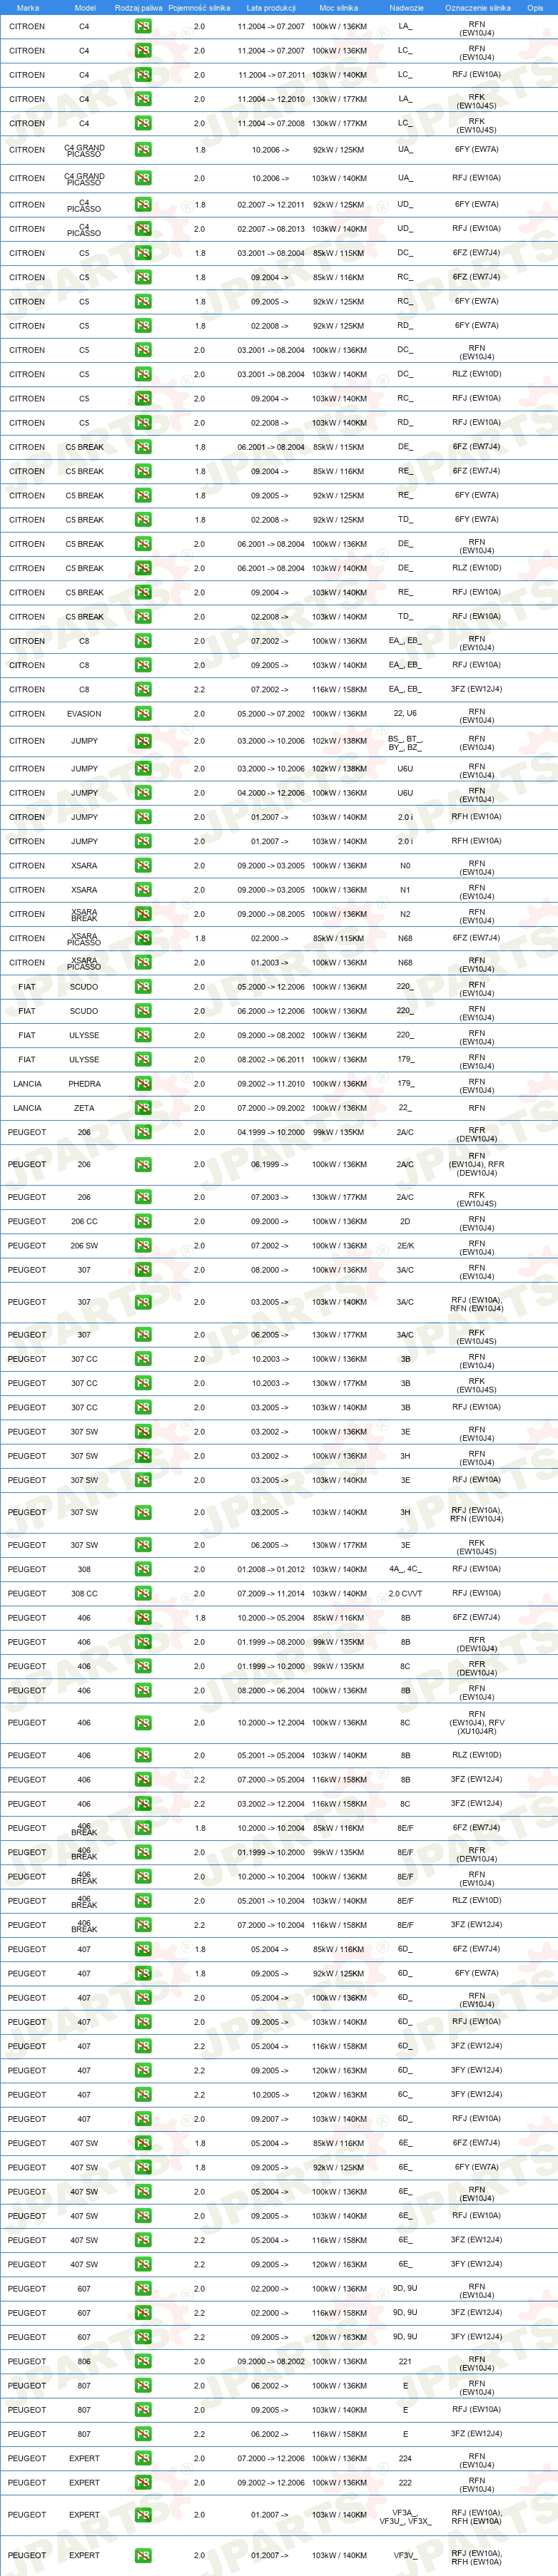Click the '02.2007 -> 08.2013' production years cell
Viewport: 558px width, 2576px height.
pyautogui.click(x=271, y=229)
